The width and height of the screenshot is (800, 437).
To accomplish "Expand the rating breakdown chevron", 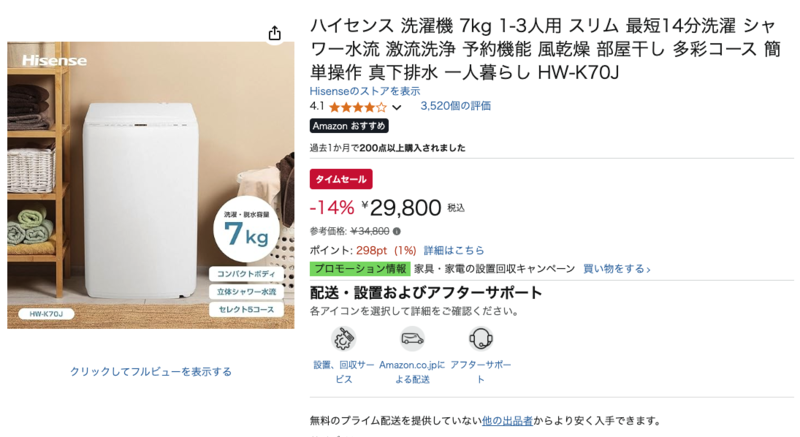I will (x=397, y=107).
